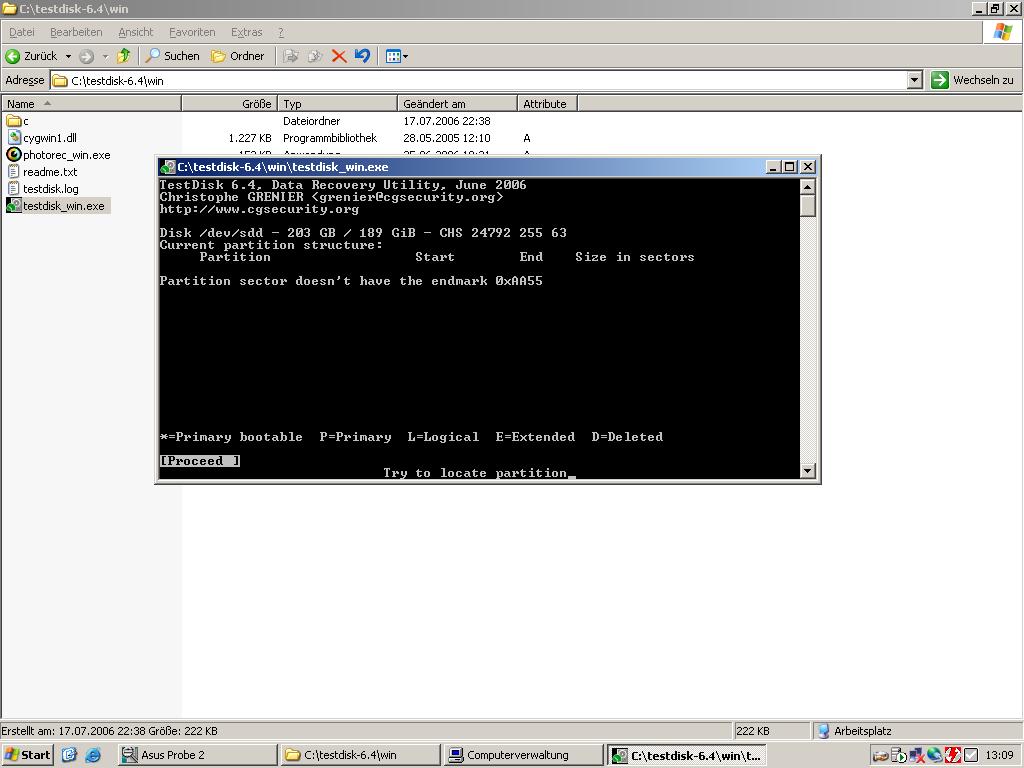Screen dimensions: 1024x768
Task: Open the ? help menu
Action: (281, 32)
